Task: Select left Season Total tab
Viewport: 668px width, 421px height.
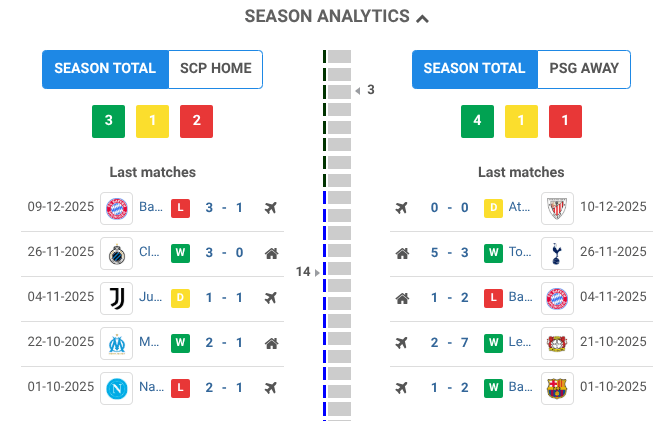Action: pos(105,69)
